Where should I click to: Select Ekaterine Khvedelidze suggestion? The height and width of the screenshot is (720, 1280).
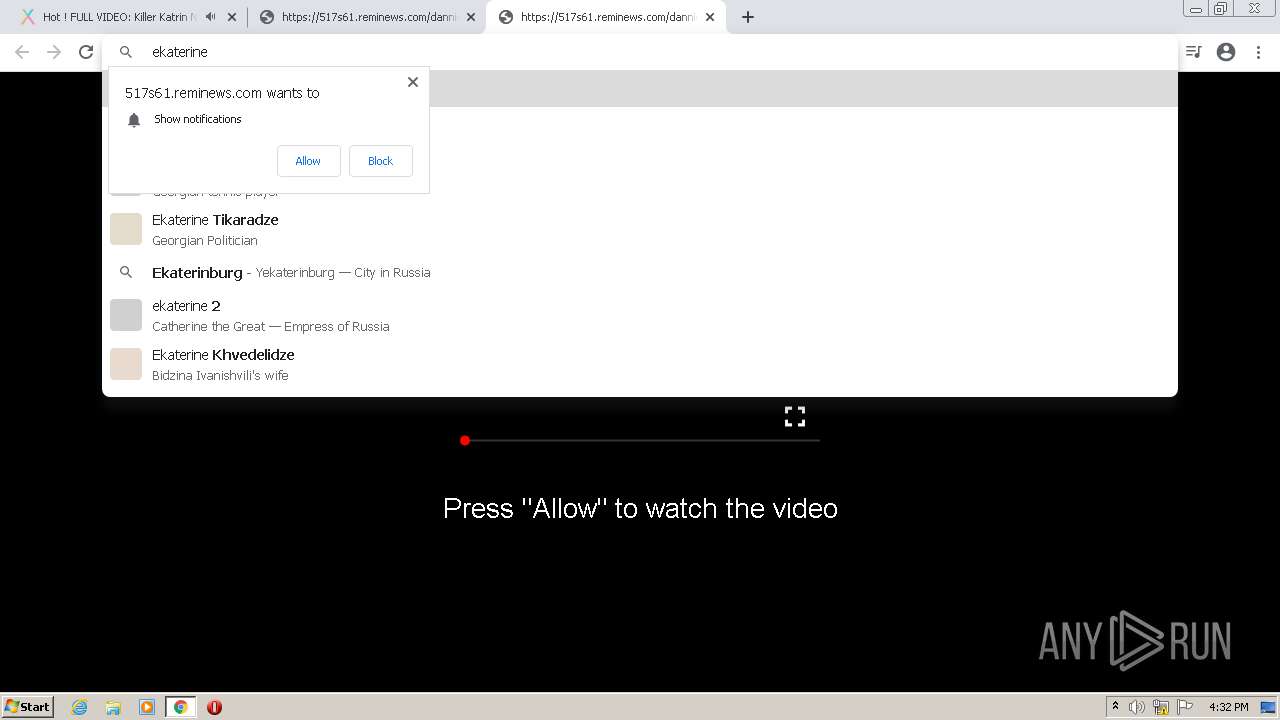click(640, 364)
